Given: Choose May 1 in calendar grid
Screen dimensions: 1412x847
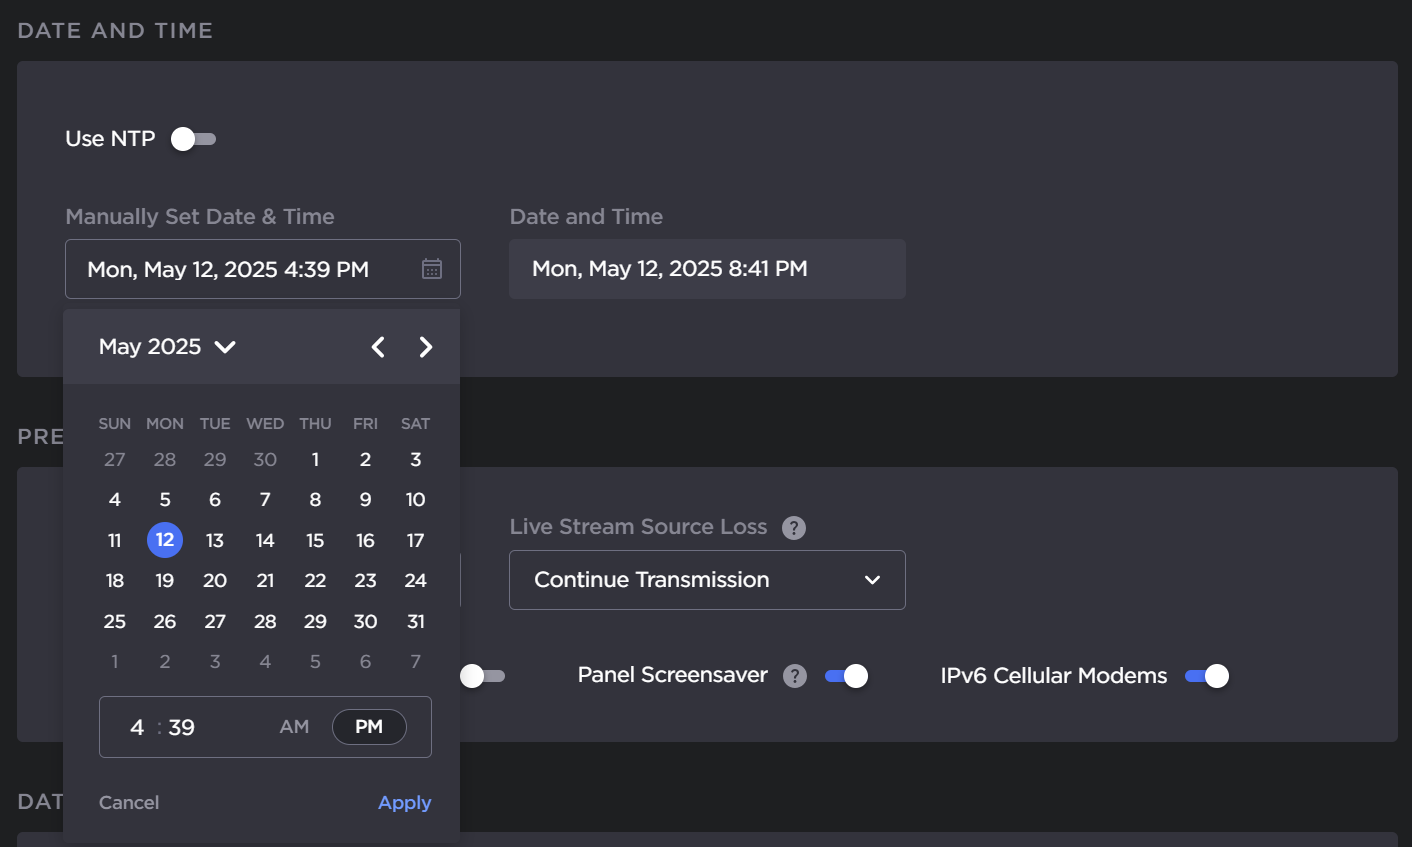Looking at the screenshot, I should [315, 460].
